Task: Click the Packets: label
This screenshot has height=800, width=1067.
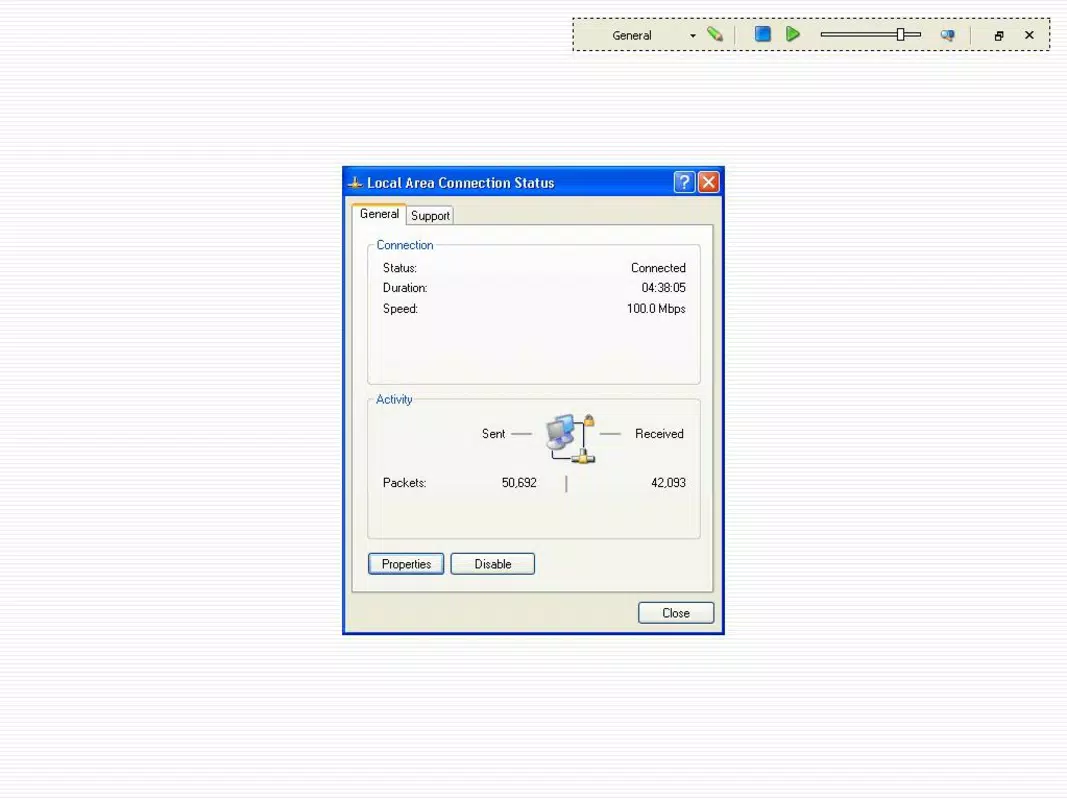Action: (404, 483)
